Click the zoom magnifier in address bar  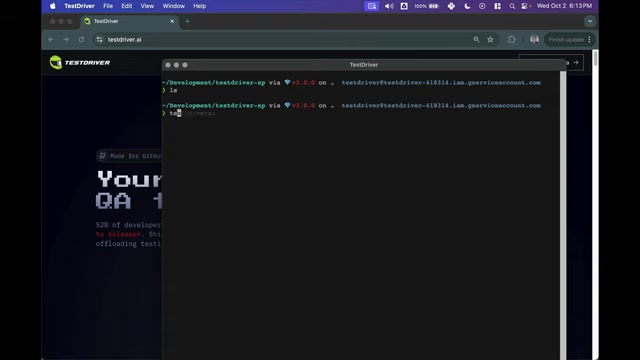476,40
